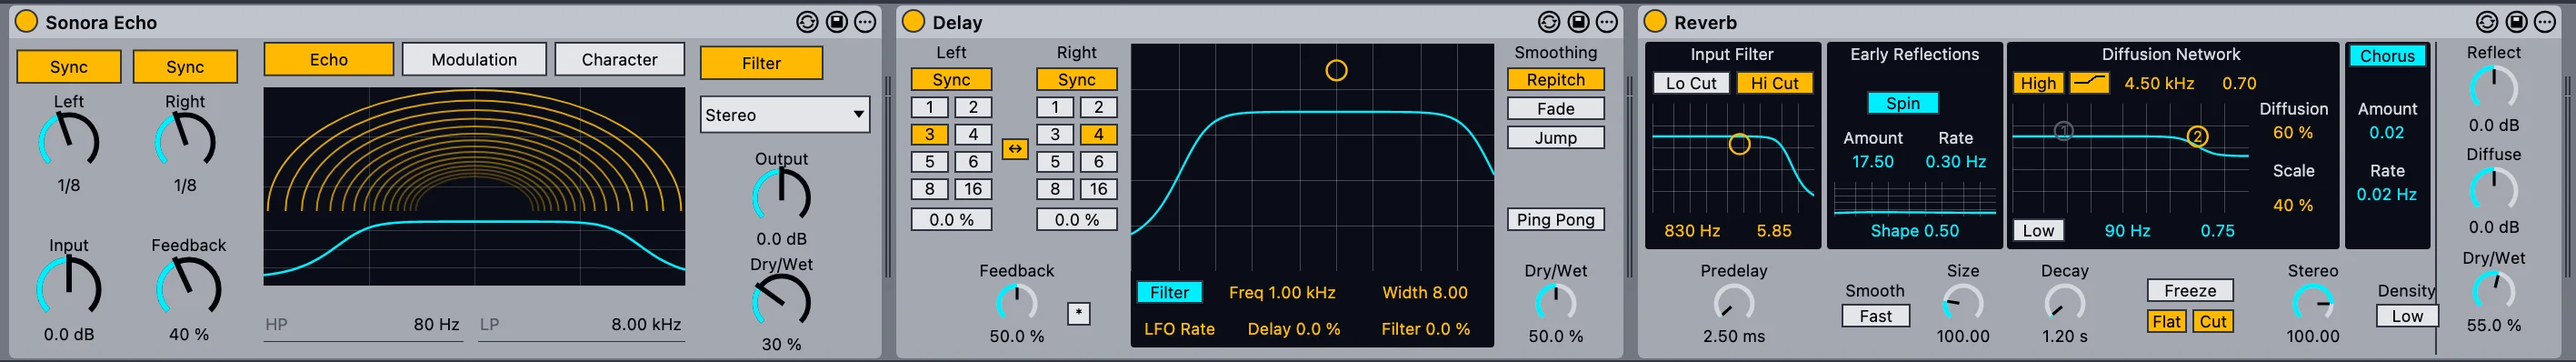Click Reverb Predelay knob
This screenshot has height=362, width=2576.
point(1733,302)
